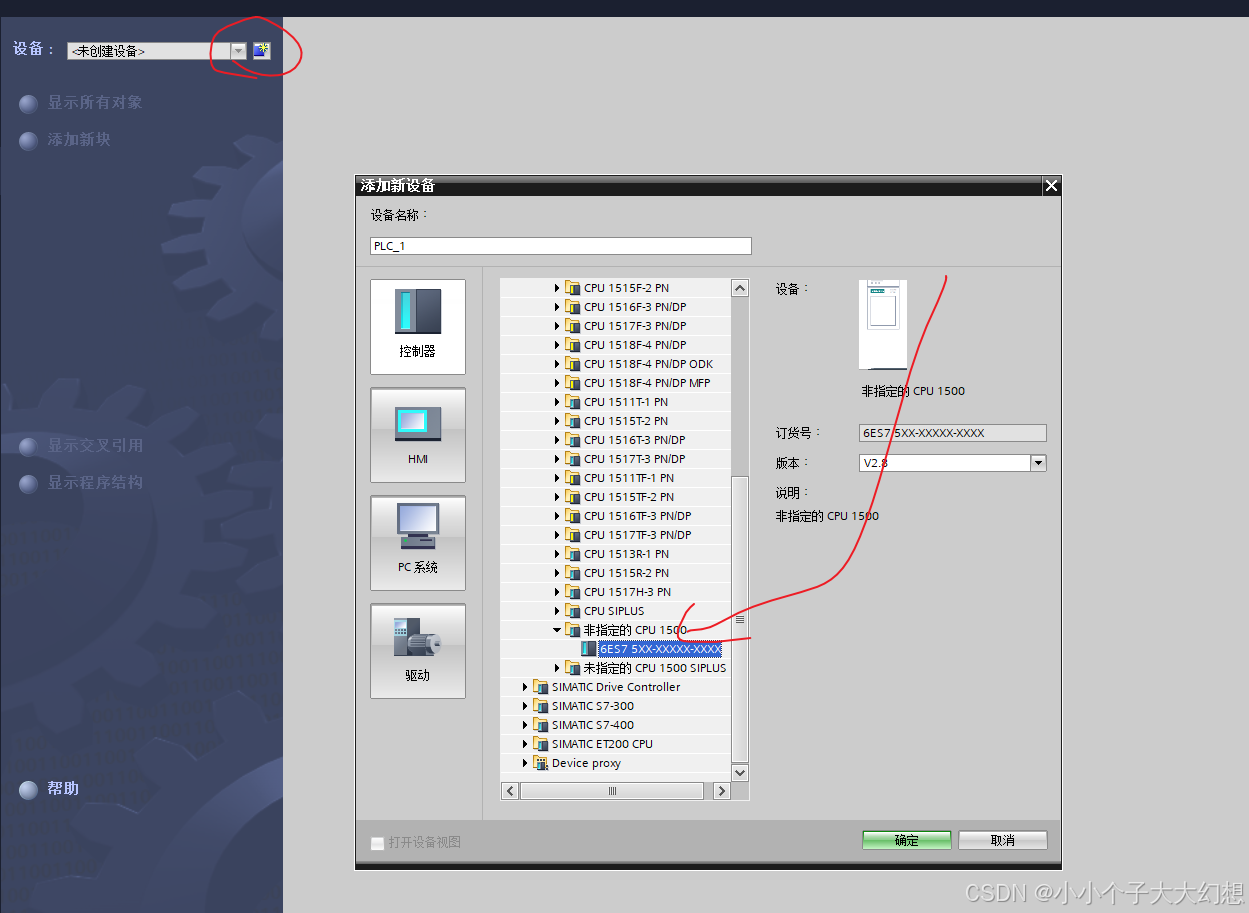Expand the CPU 1515R-2 PN node
Viewport: 1249px width, 913px height.
[557, 573]
